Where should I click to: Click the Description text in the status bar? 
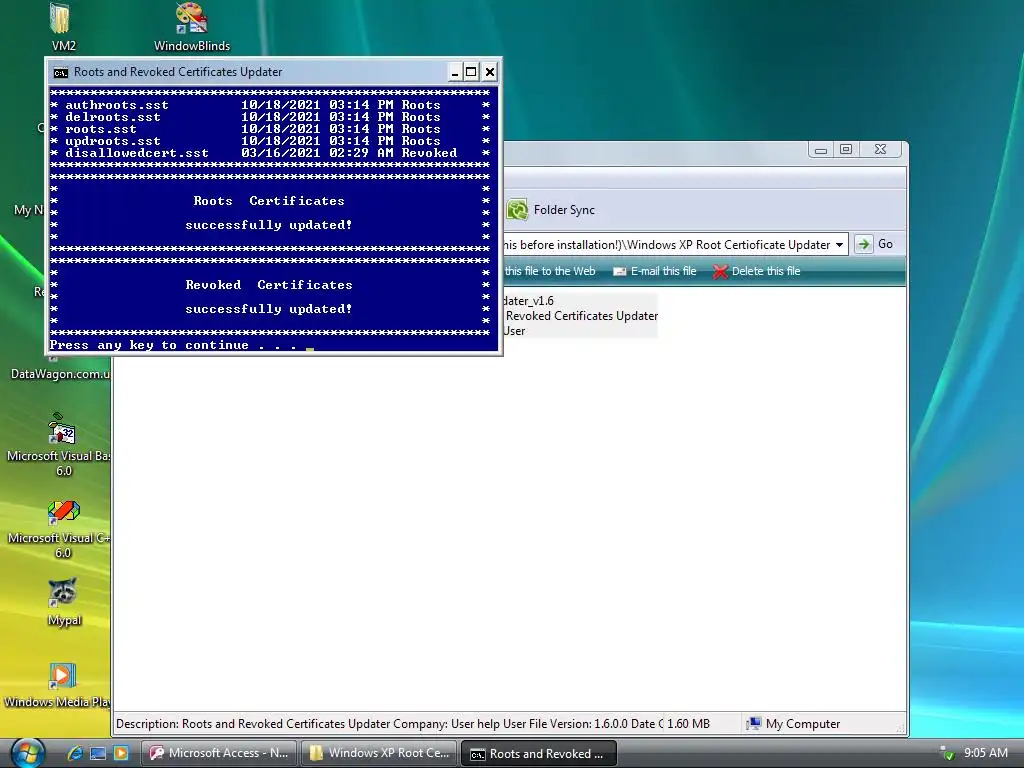[389, 724]
